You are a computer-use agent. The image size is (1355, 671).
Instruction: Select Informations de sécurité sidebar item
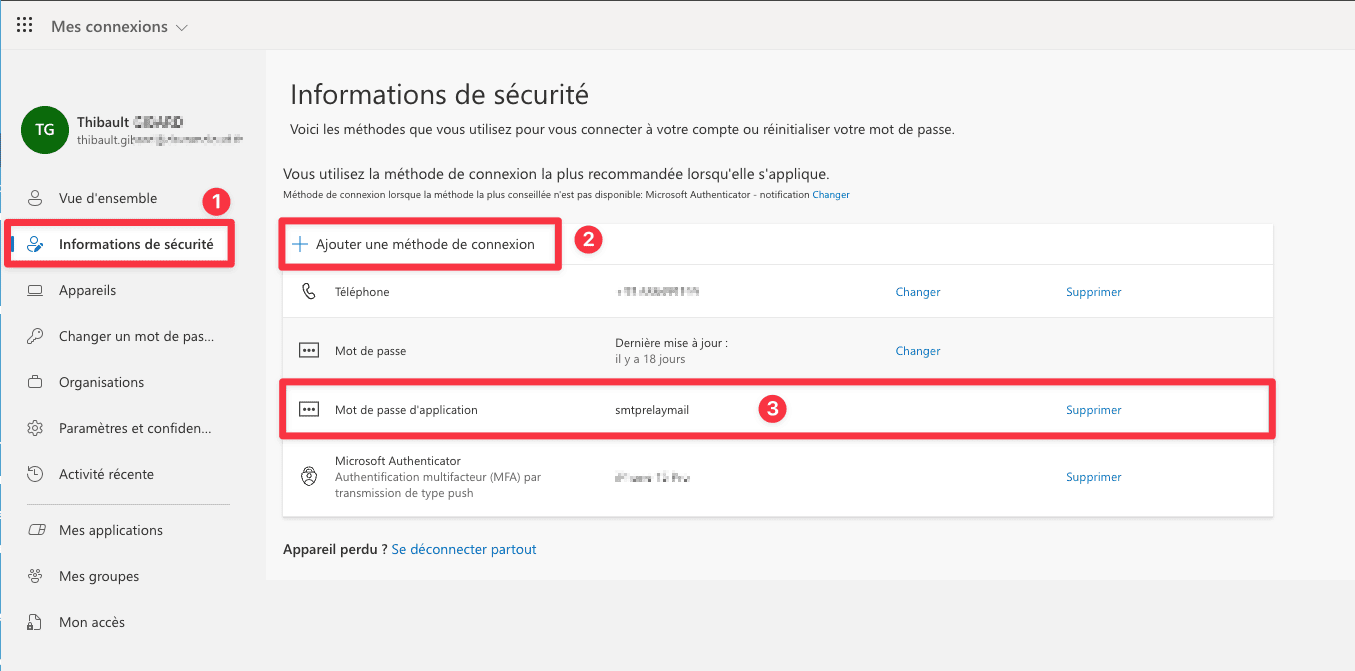(120, 244)
